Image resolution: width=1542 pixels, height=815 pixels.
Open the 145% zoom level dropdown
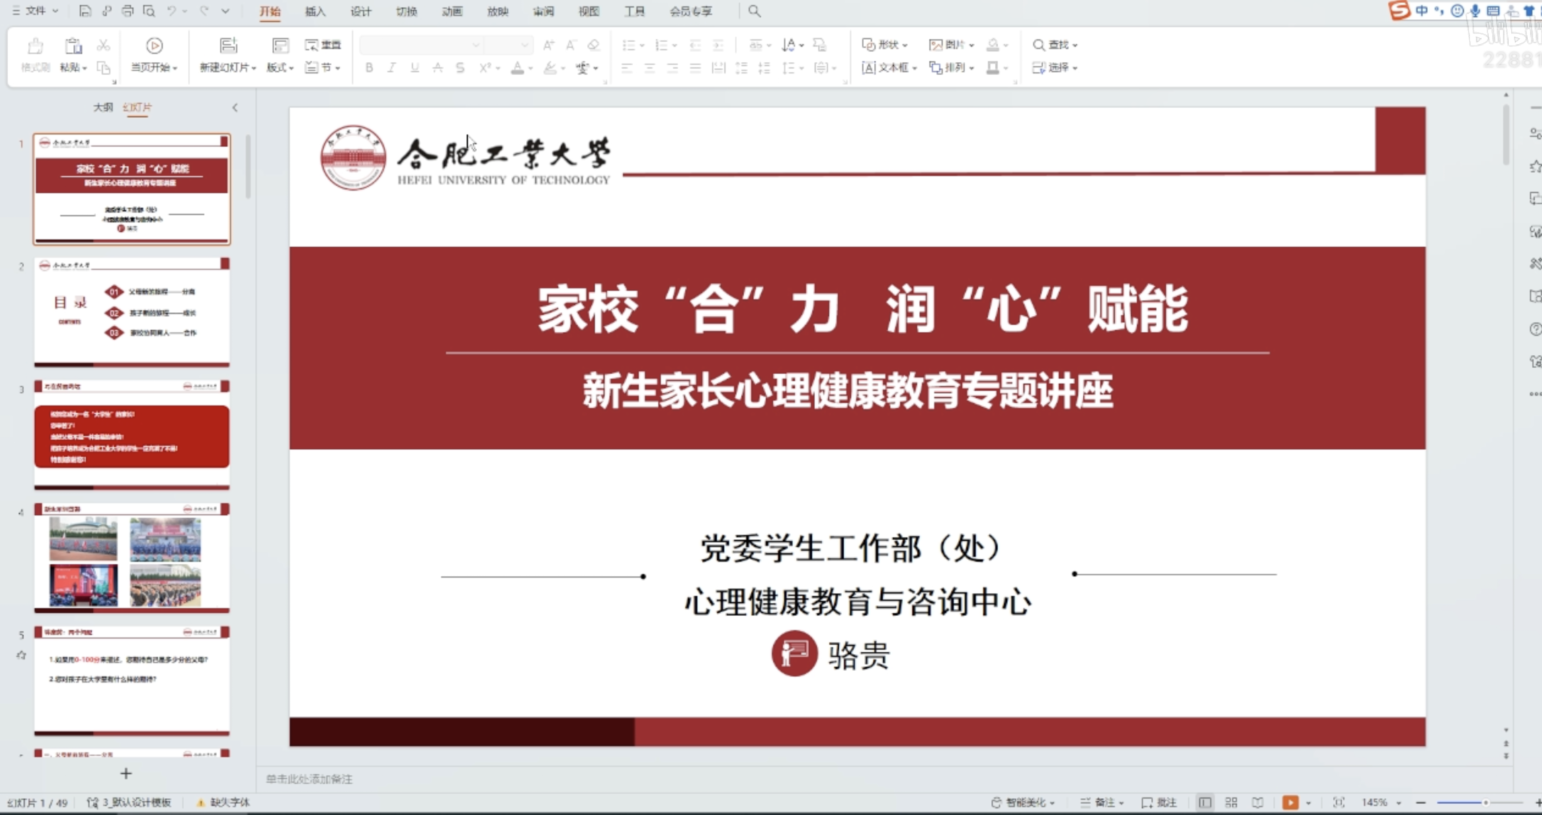point(1382,803)
